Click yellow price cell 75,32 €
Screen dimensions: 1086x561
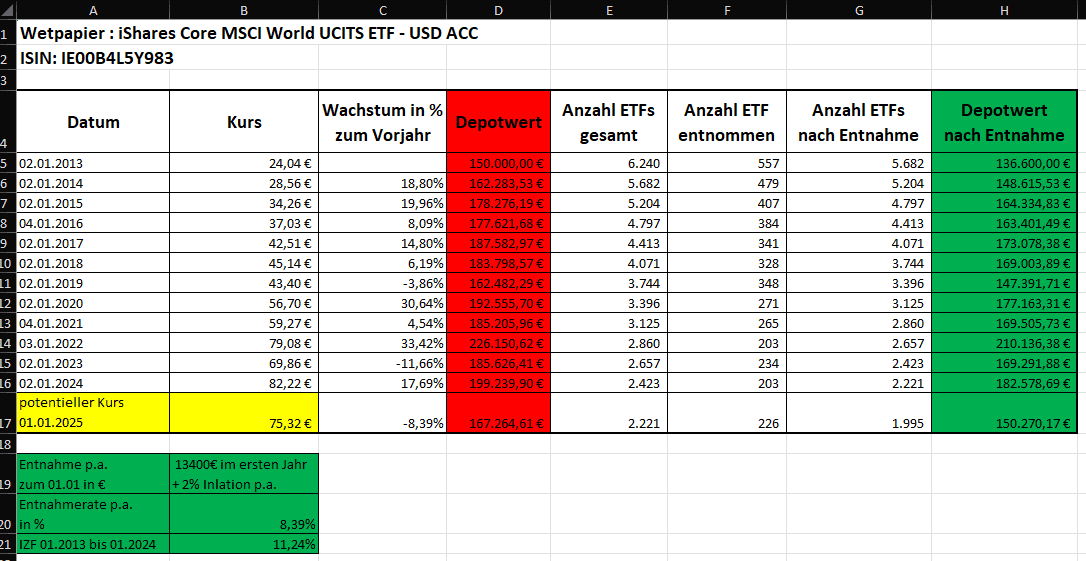pyautogui.click(x=244, y=413)
